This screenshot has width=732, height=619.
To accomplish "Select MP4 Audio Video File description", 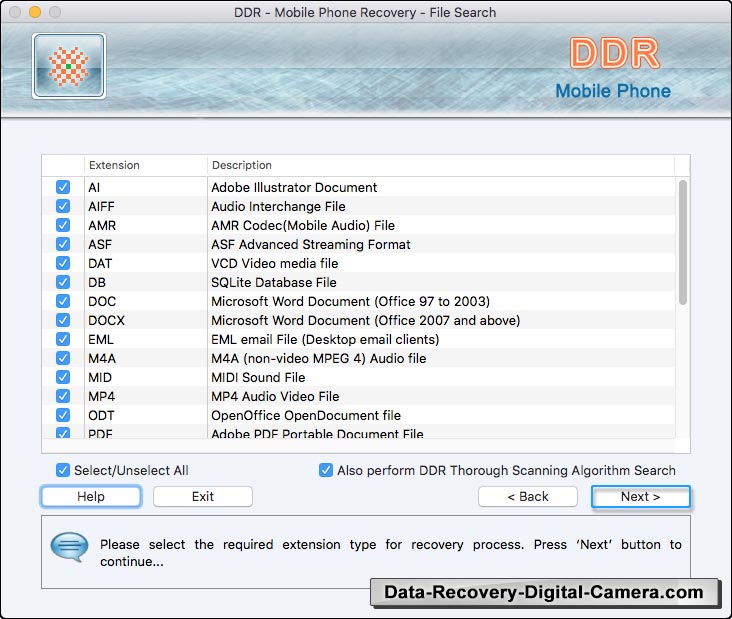I will tap(275, 396).
